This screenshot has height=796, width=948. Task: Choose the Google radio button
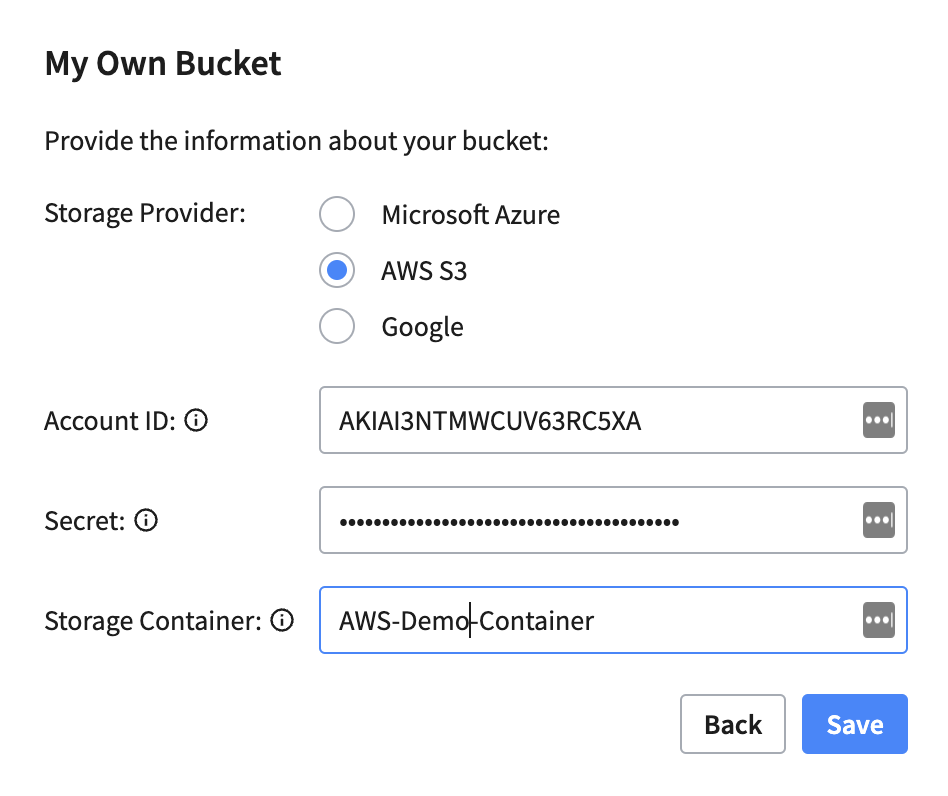337,326
